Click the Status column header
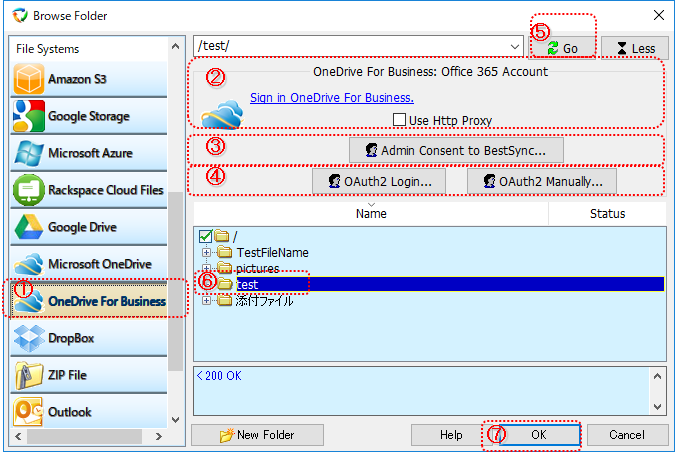This screenshot has width=675, height=461. click(x=607, y=213)
